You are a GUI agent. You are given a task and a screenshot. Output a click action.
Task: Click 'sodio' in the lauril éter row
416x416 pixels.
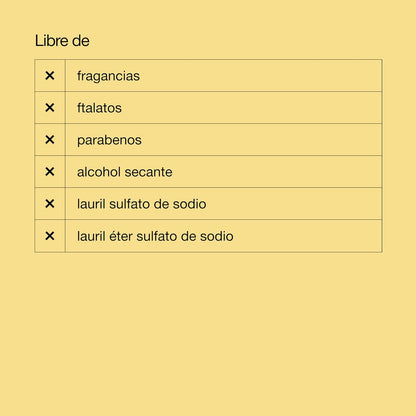[217, 236]
